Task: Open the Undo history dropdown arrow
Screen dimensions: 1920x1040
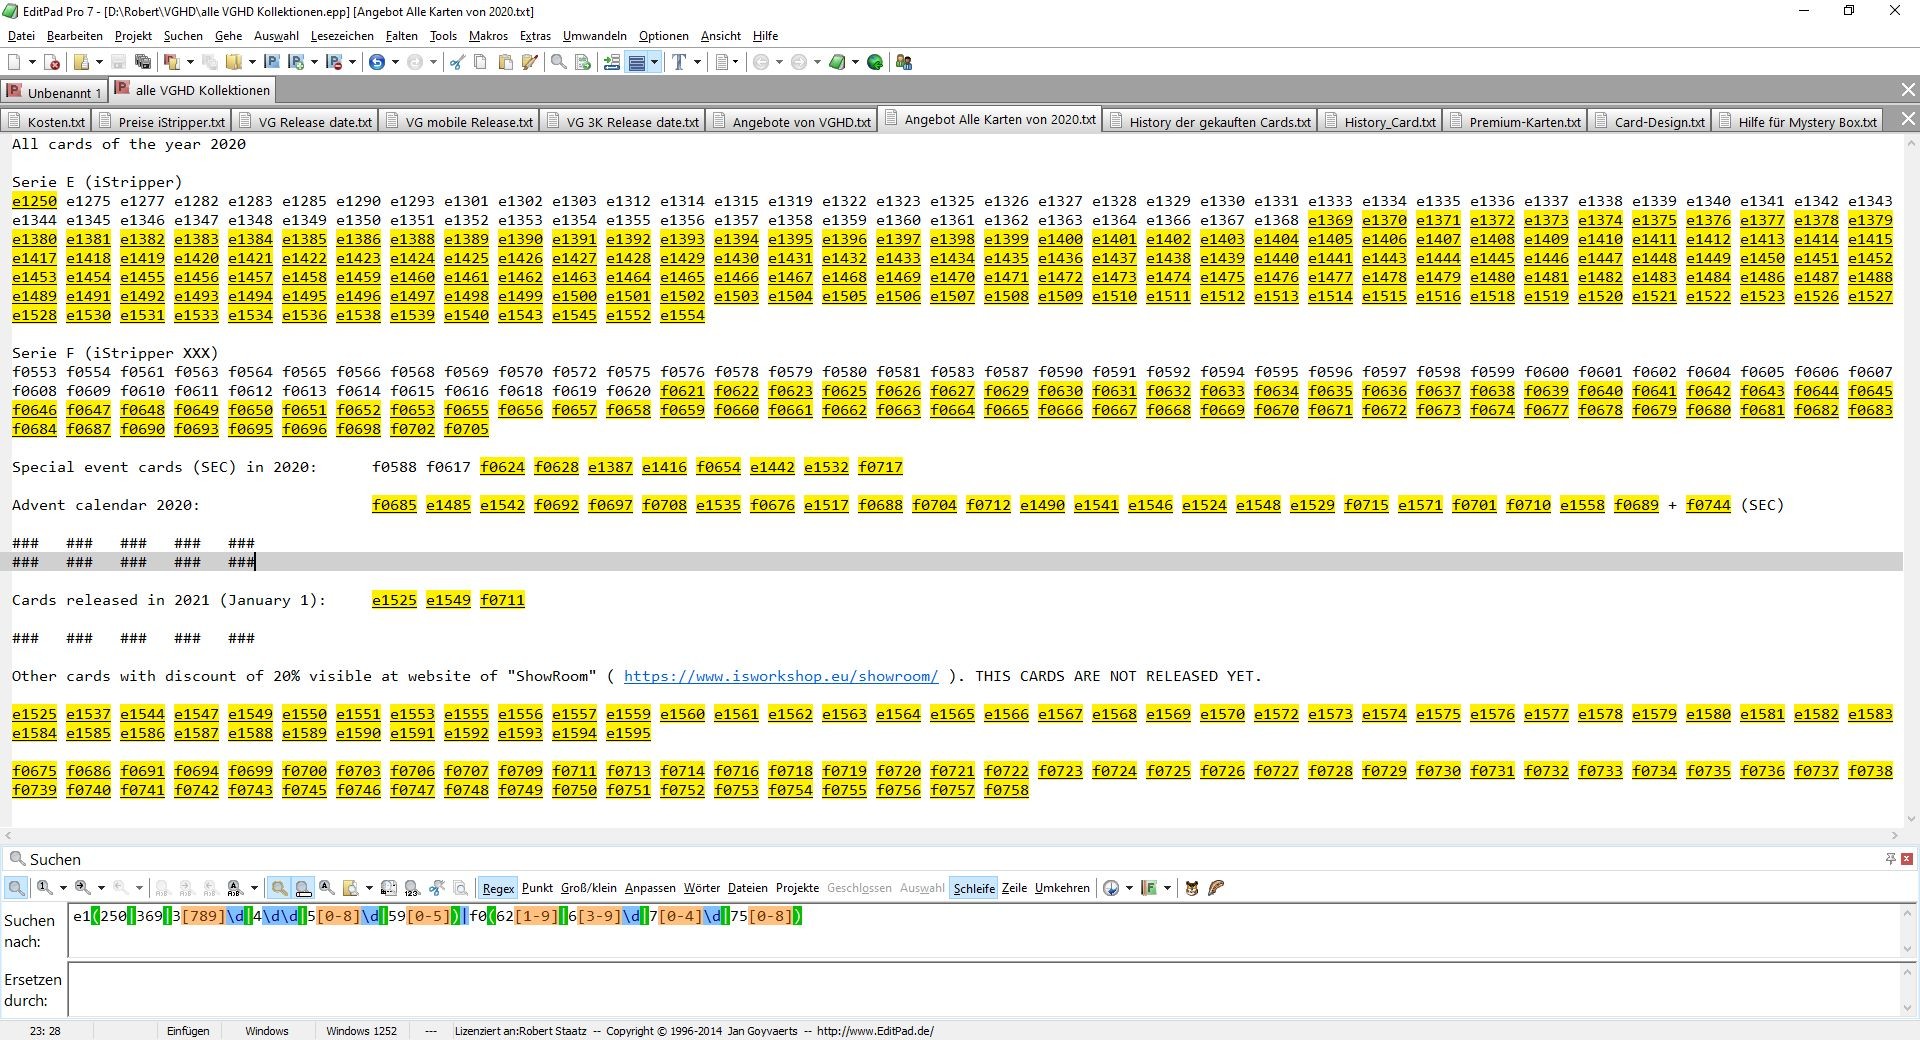Action: point(395,62)
